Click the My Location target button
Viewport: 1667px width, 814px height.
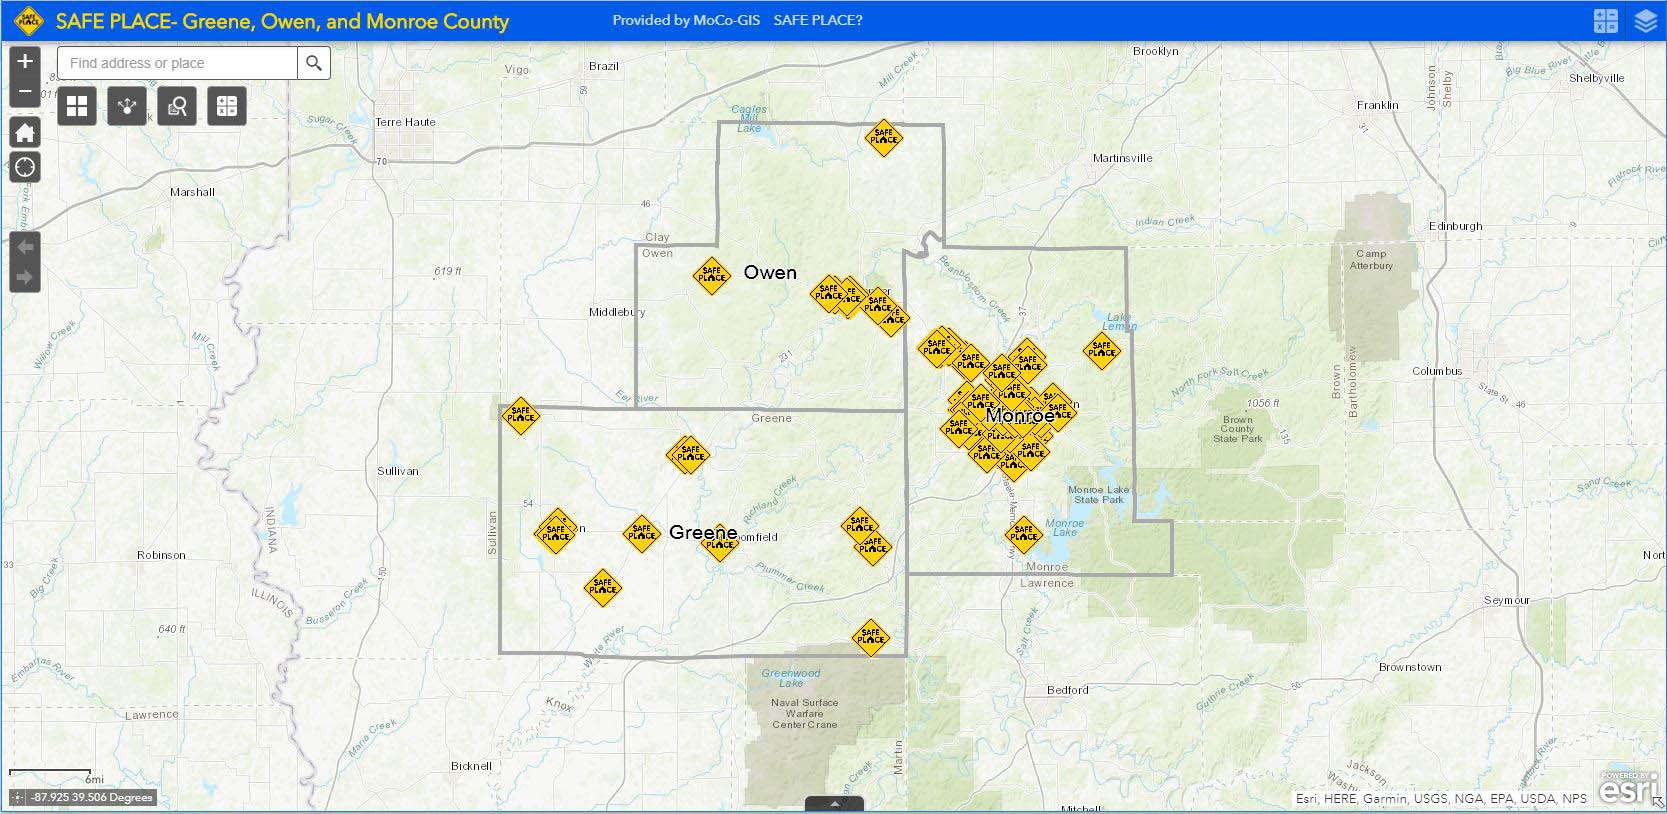click(x=25, y=167)
